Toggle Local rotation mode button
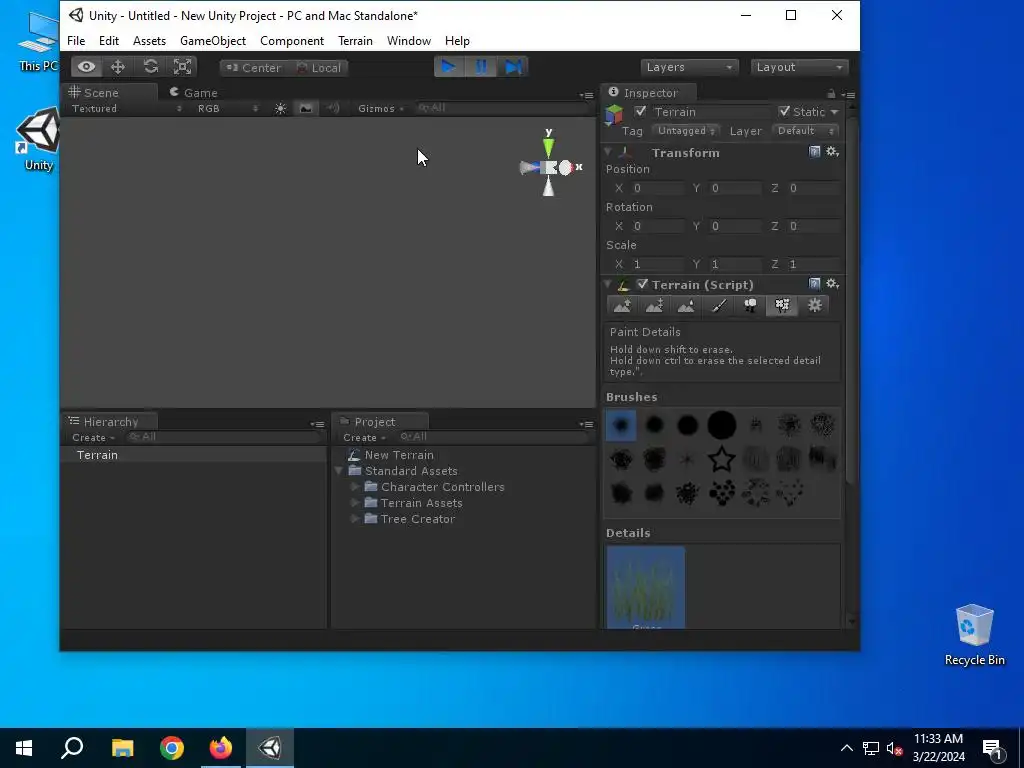The image size is (1024, 768). coord(319,67)
